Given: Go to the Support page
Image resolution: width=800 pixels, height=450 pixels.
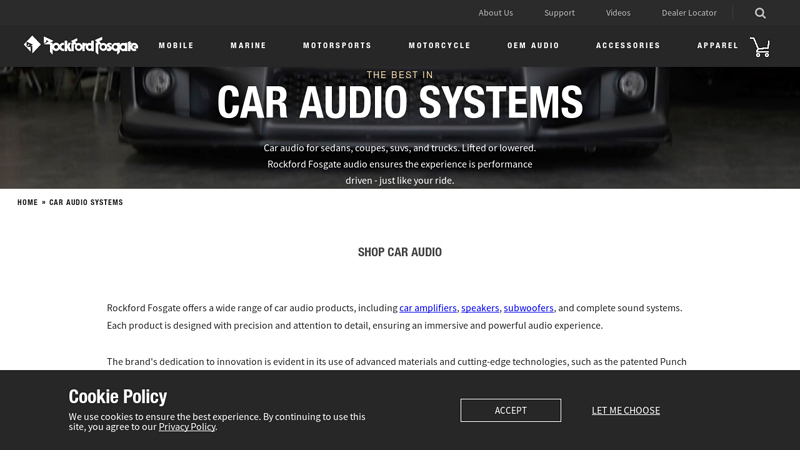Looking at the screenshot, I should (x=559, y=13).
